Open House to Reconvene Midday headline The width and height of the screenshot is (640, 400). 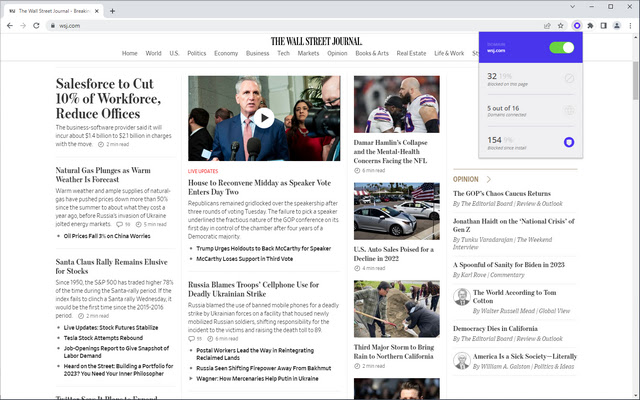coord(259,187)
